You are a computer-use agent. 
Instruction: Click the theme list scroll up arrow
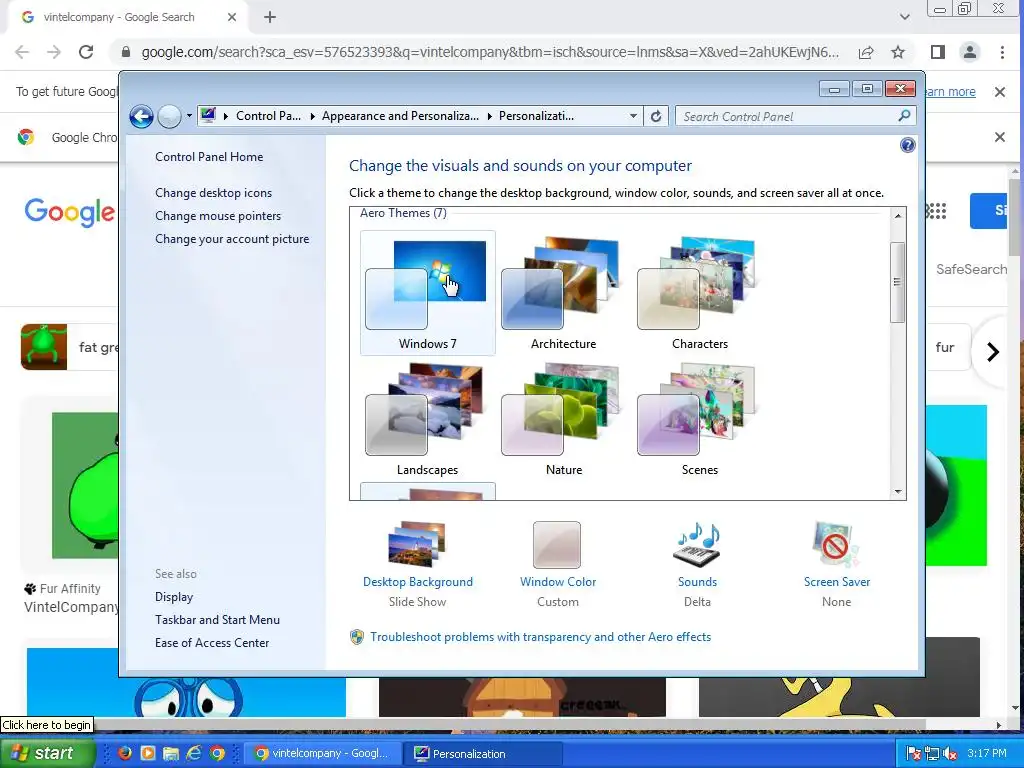tap(898, 215)
